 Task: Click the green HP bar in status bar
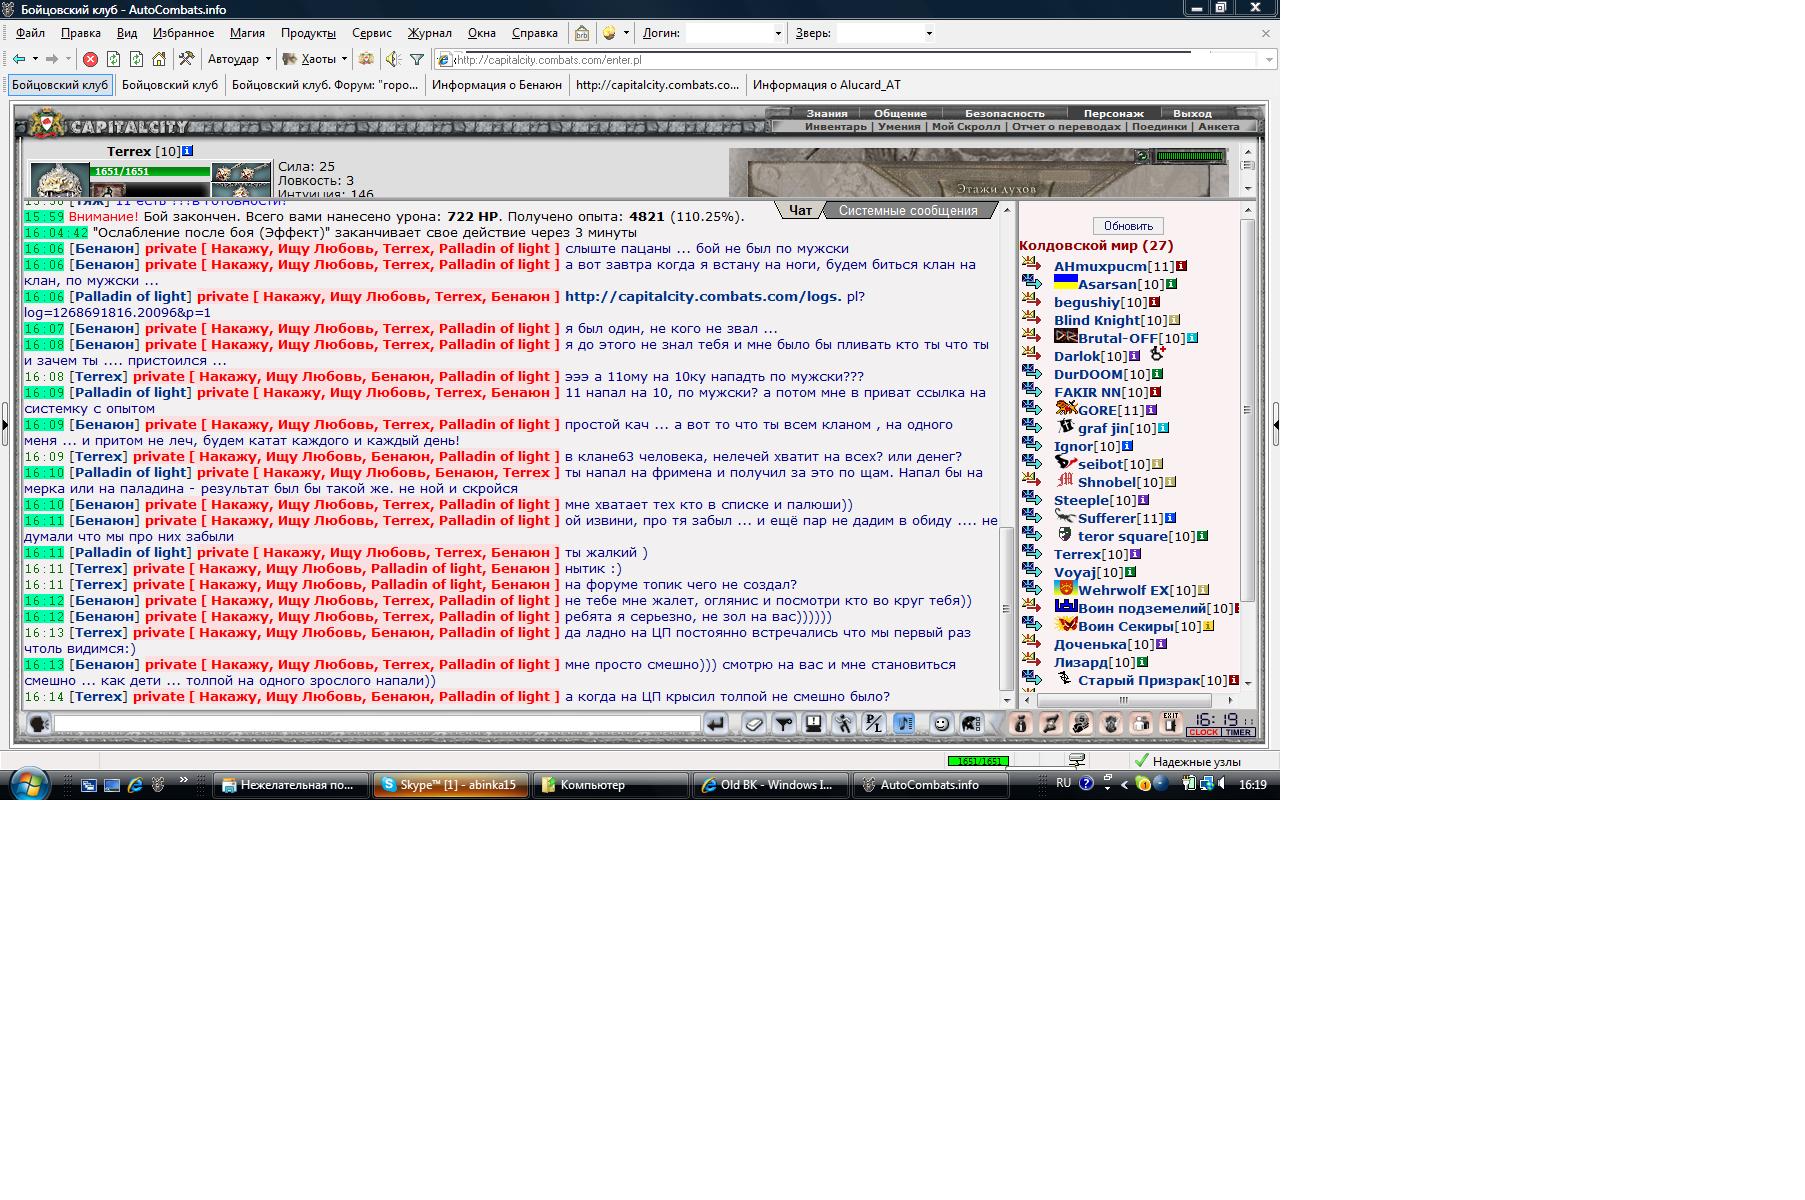click(978, 761)
